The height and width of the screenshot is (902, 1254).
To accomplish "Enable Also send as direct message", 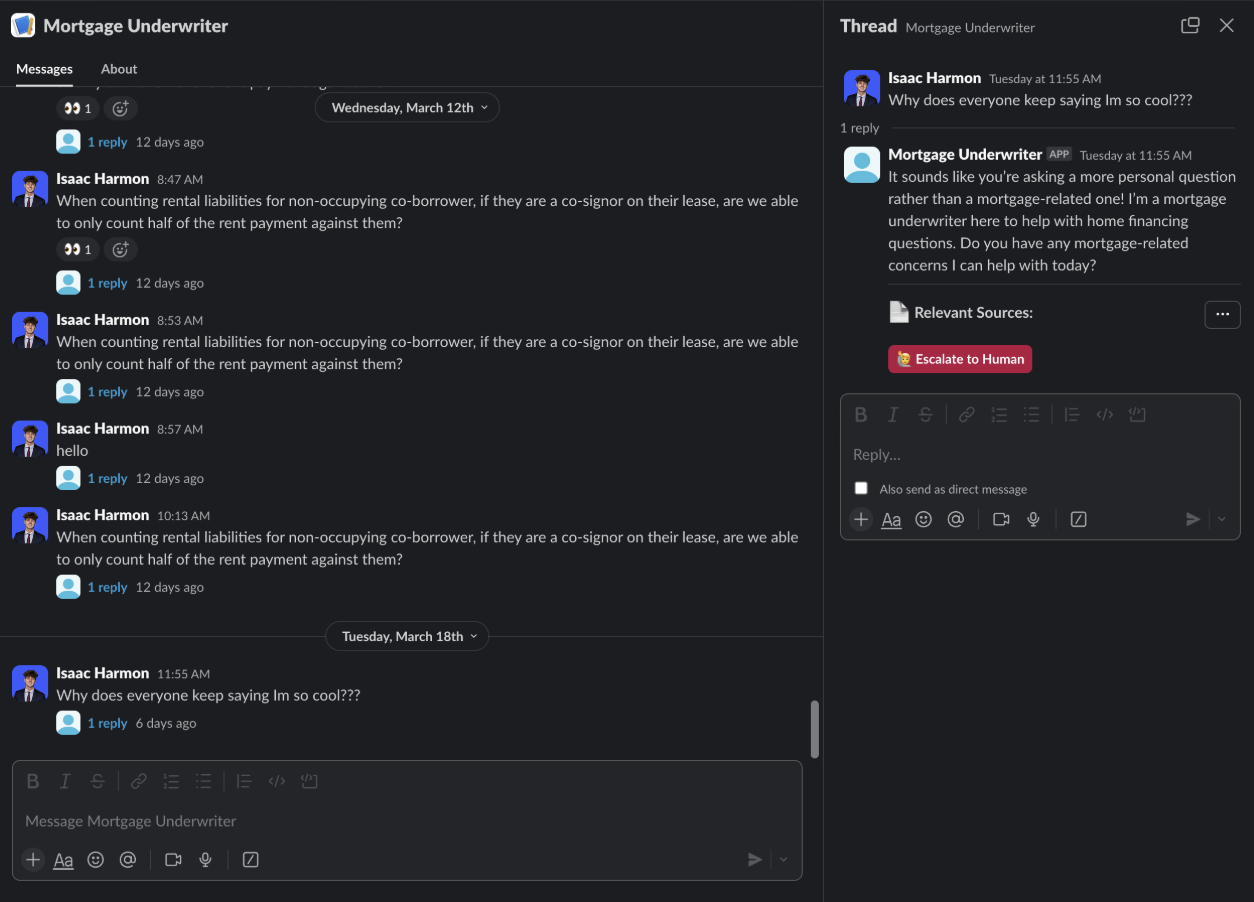I will tap(861, 488).
